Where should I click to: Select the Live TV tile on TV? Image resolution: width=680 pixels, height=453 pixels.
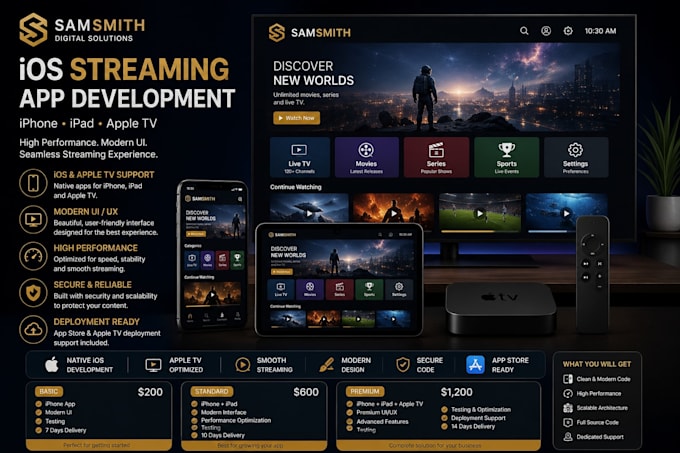coord(300,157)
